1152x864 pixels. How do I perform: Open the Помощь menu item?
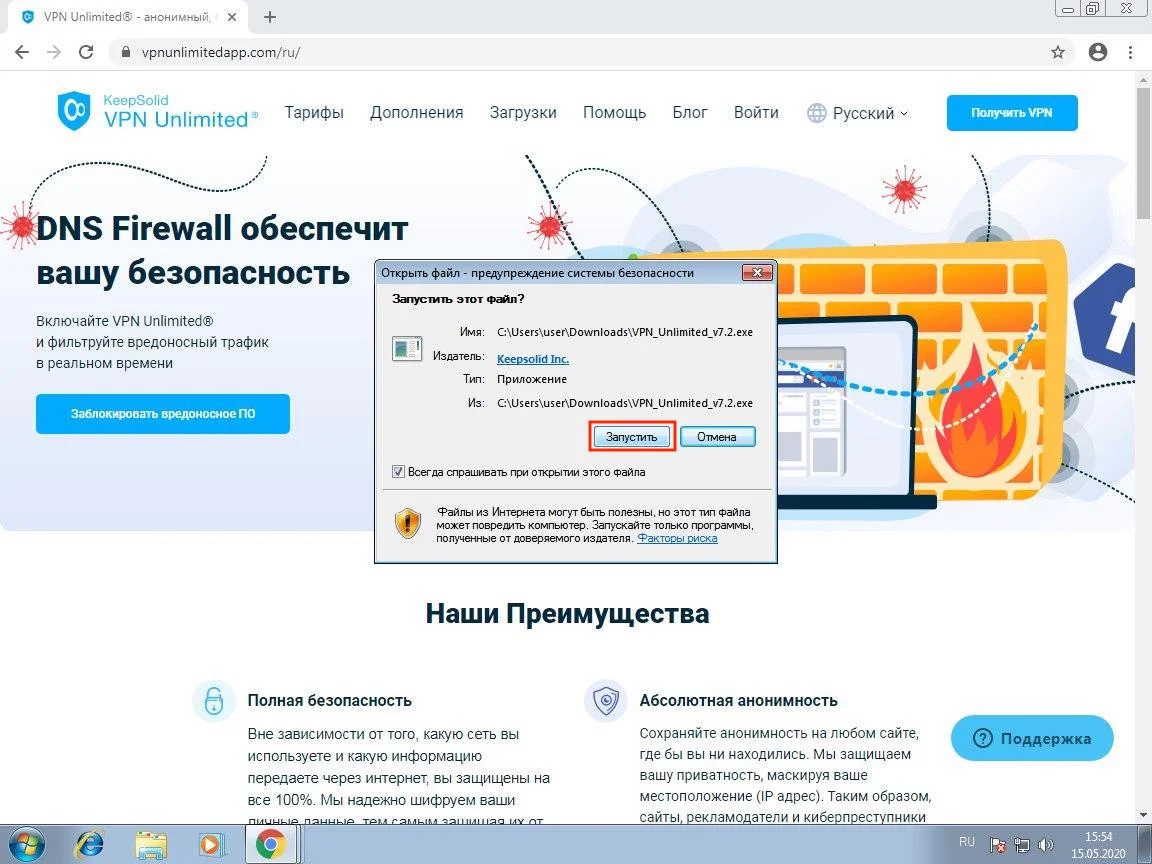[614, 113]
